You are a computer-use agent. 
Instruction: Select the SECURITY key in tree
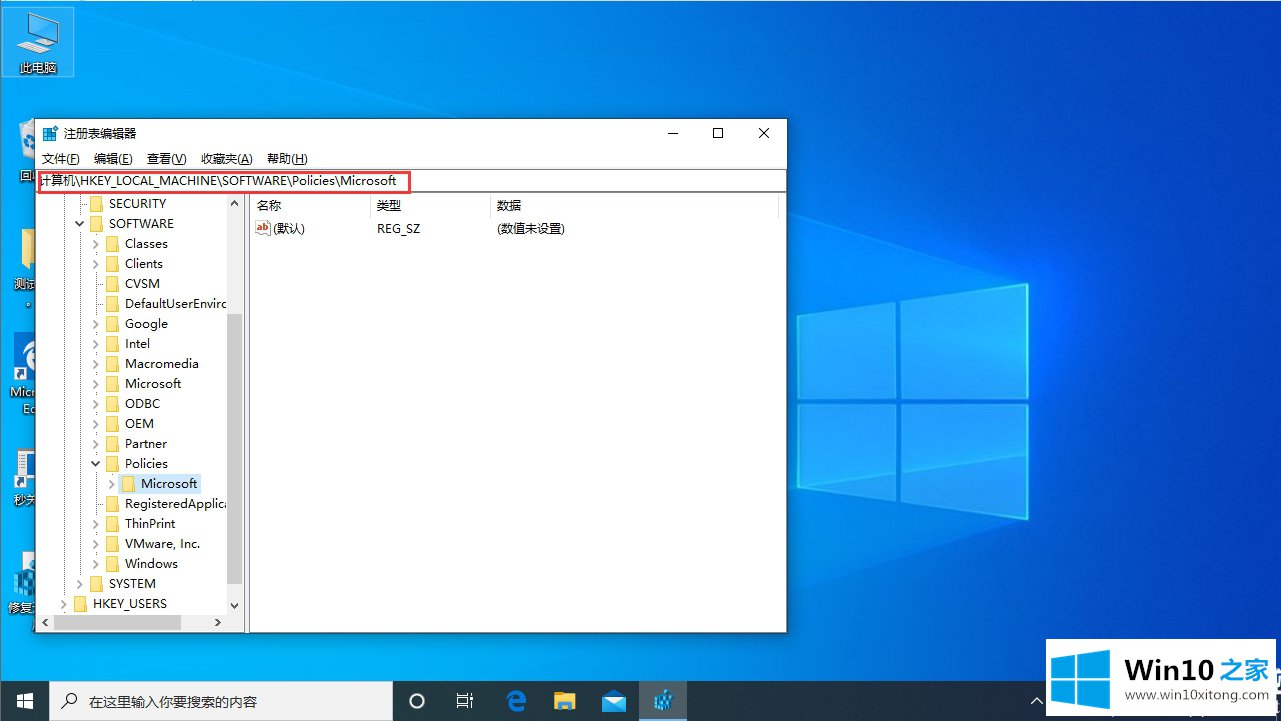click(x=137, y=203)
